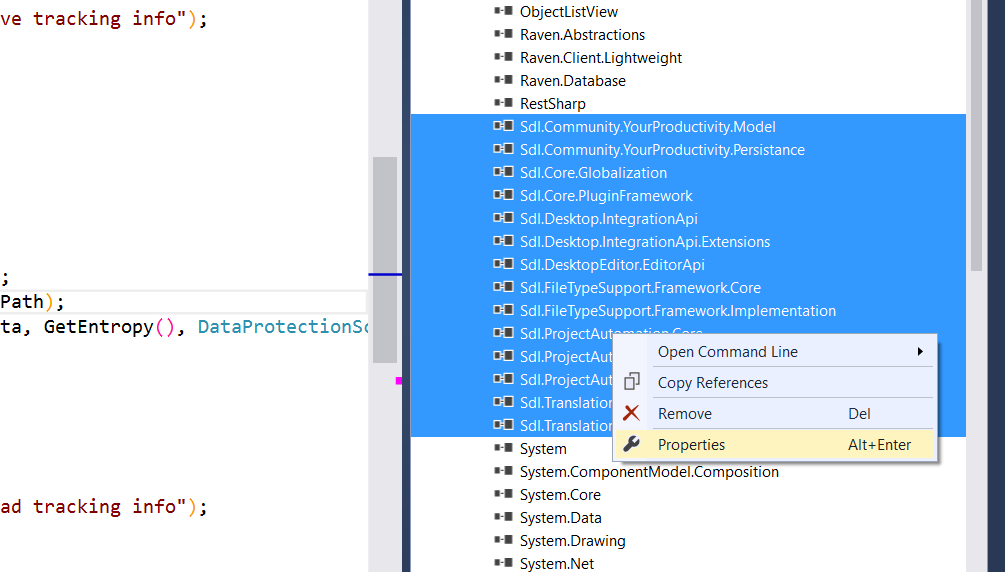The width and height of the screenshot is (1005, 572).
Task: Click reference icon next to Sdl.Core.PluginFramework
Action: (x=503, y=196)
